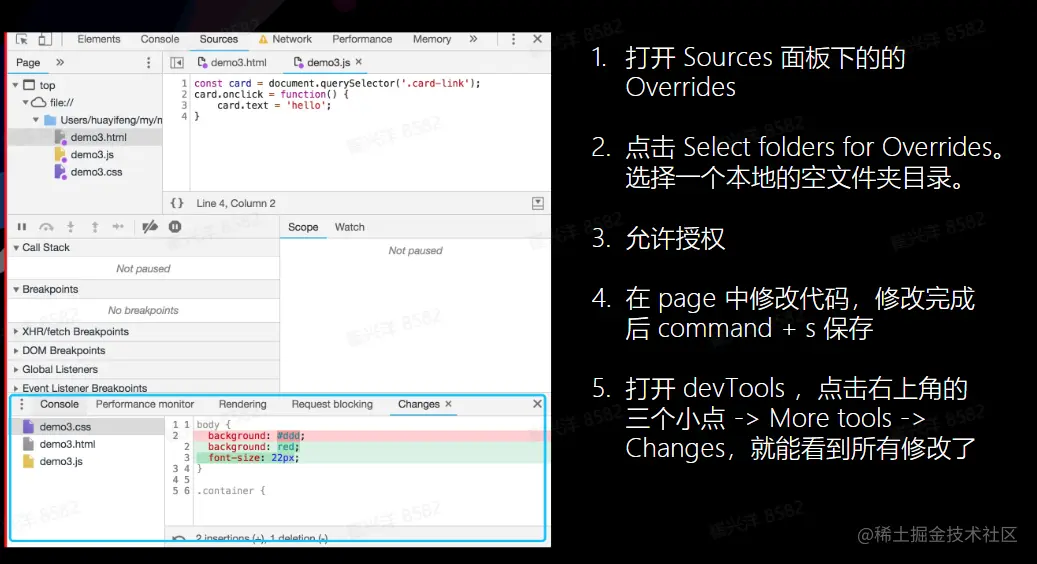The width and height of the screenshot is (1037, 564).
Task: Open the top Console tab
Action: (159, 39)
